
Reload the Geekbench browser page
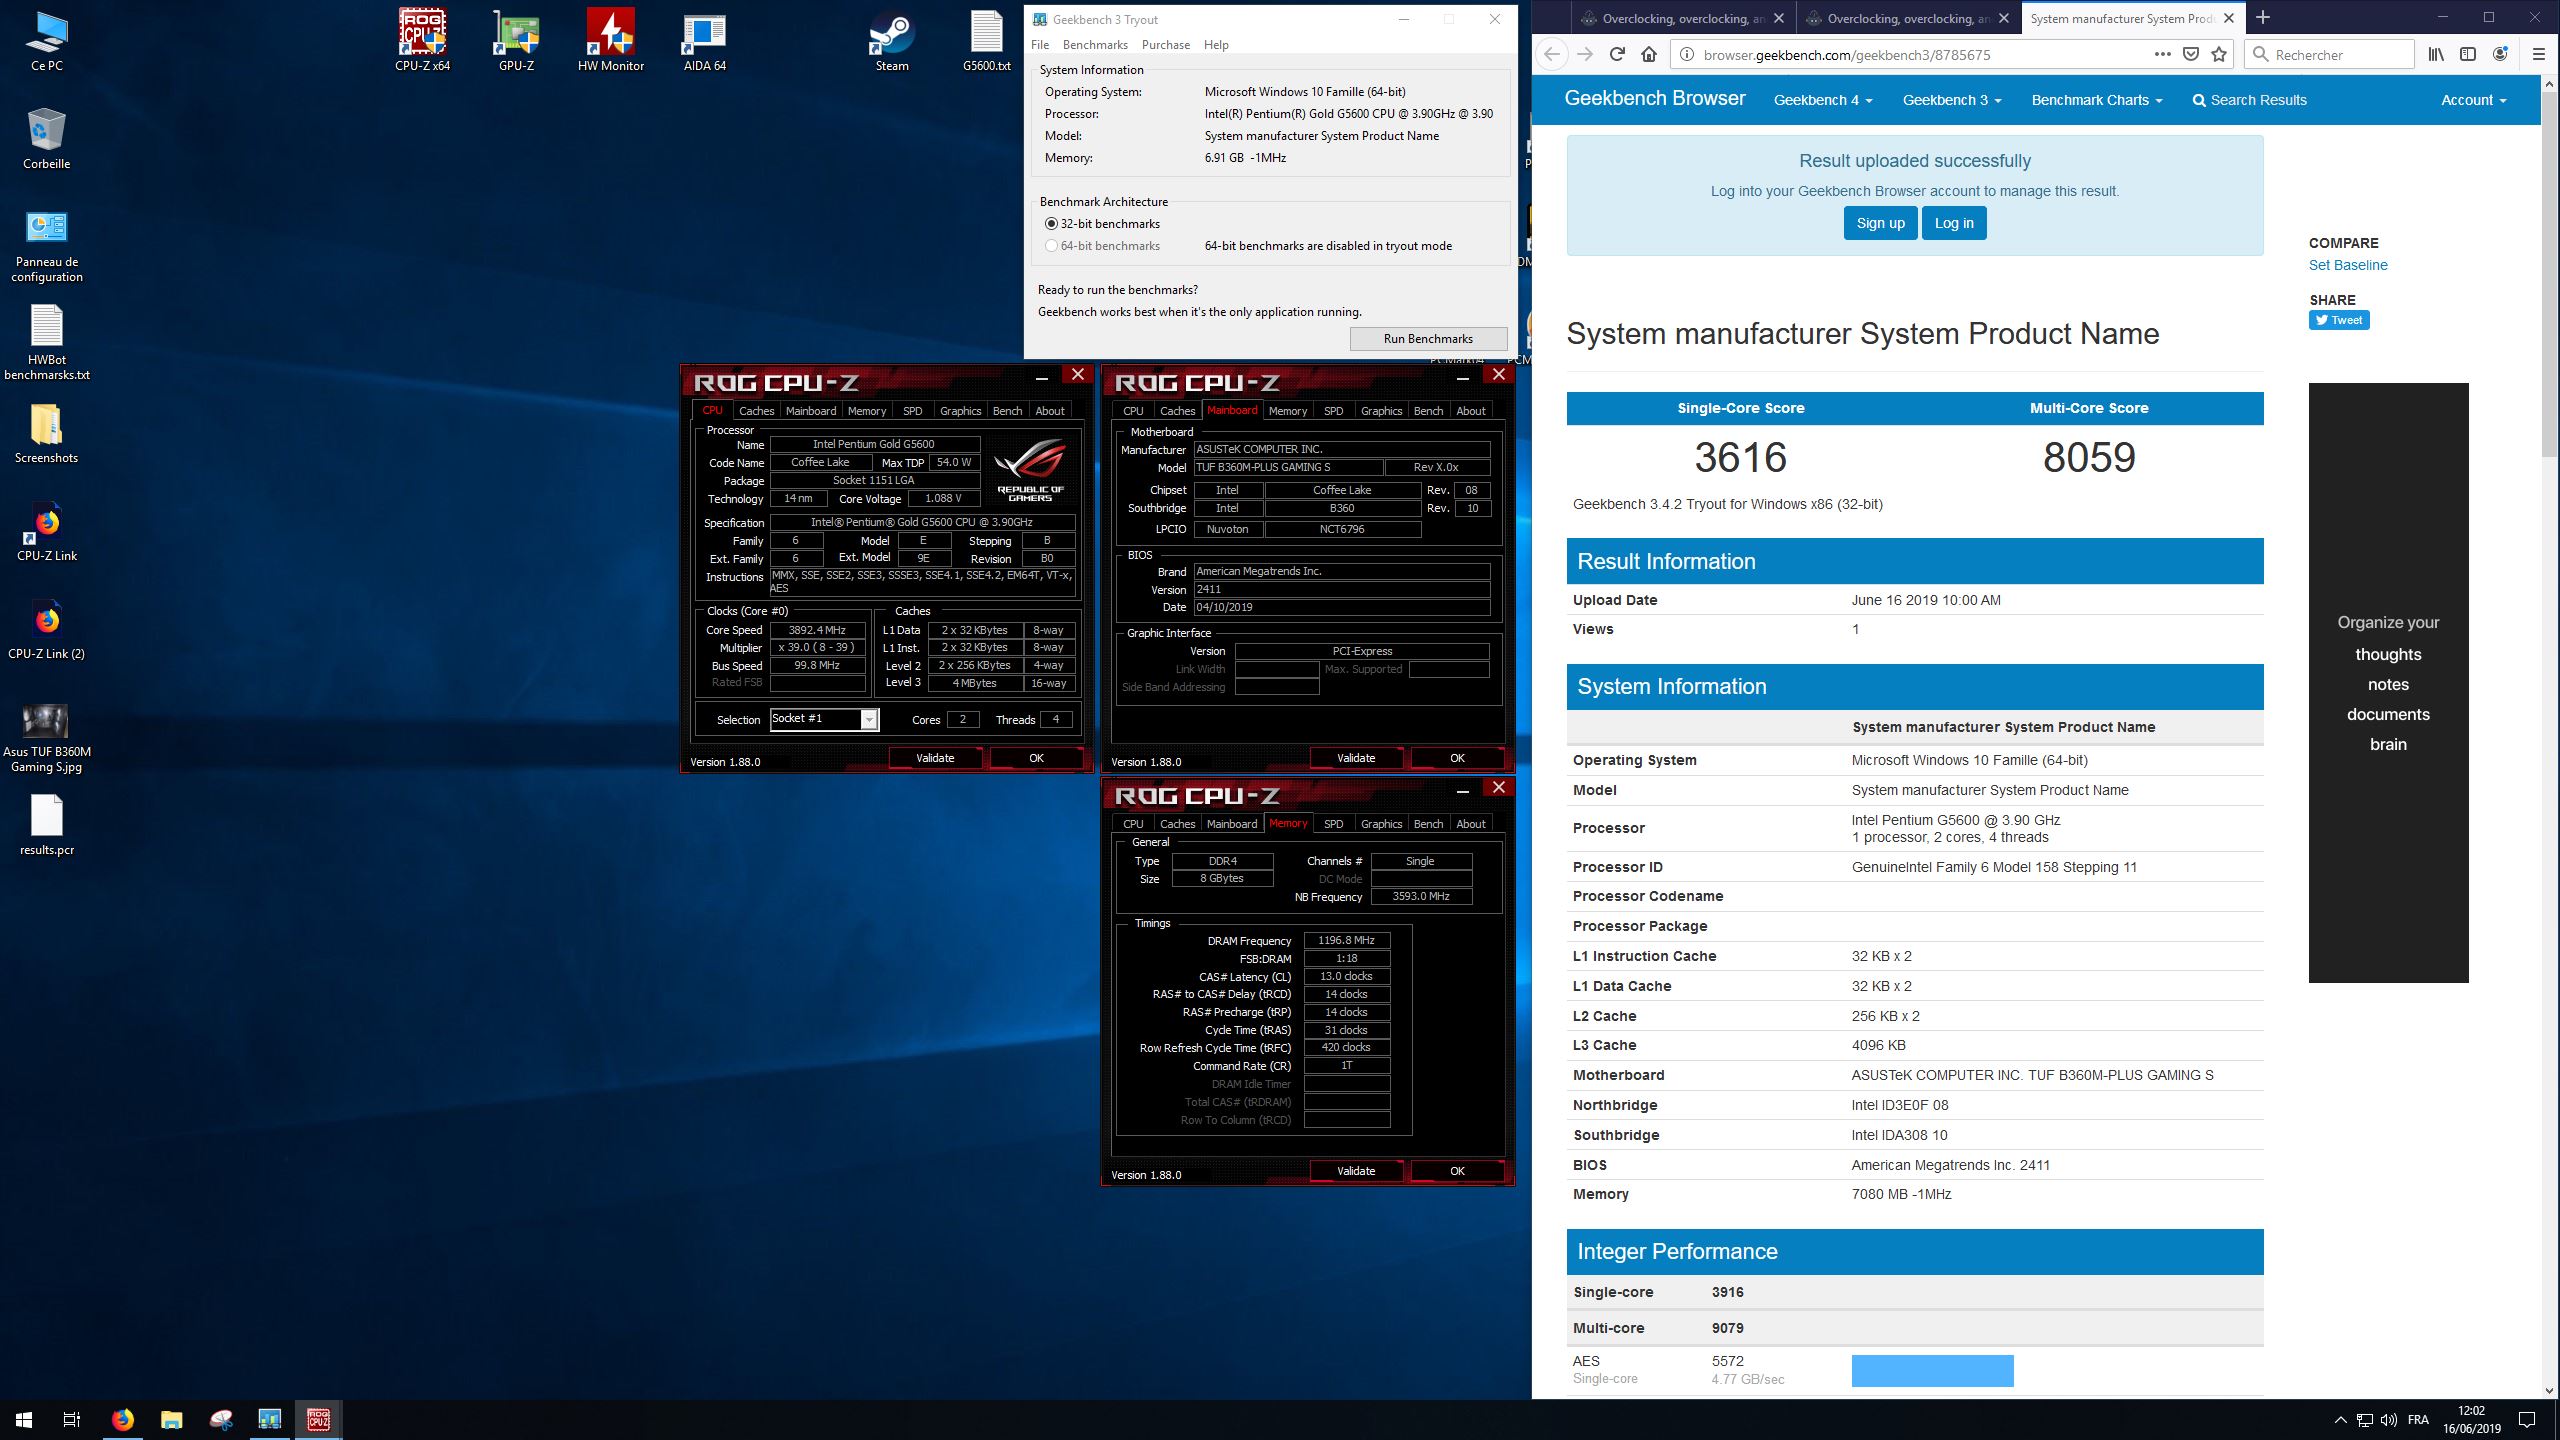tap(1617, 55)
